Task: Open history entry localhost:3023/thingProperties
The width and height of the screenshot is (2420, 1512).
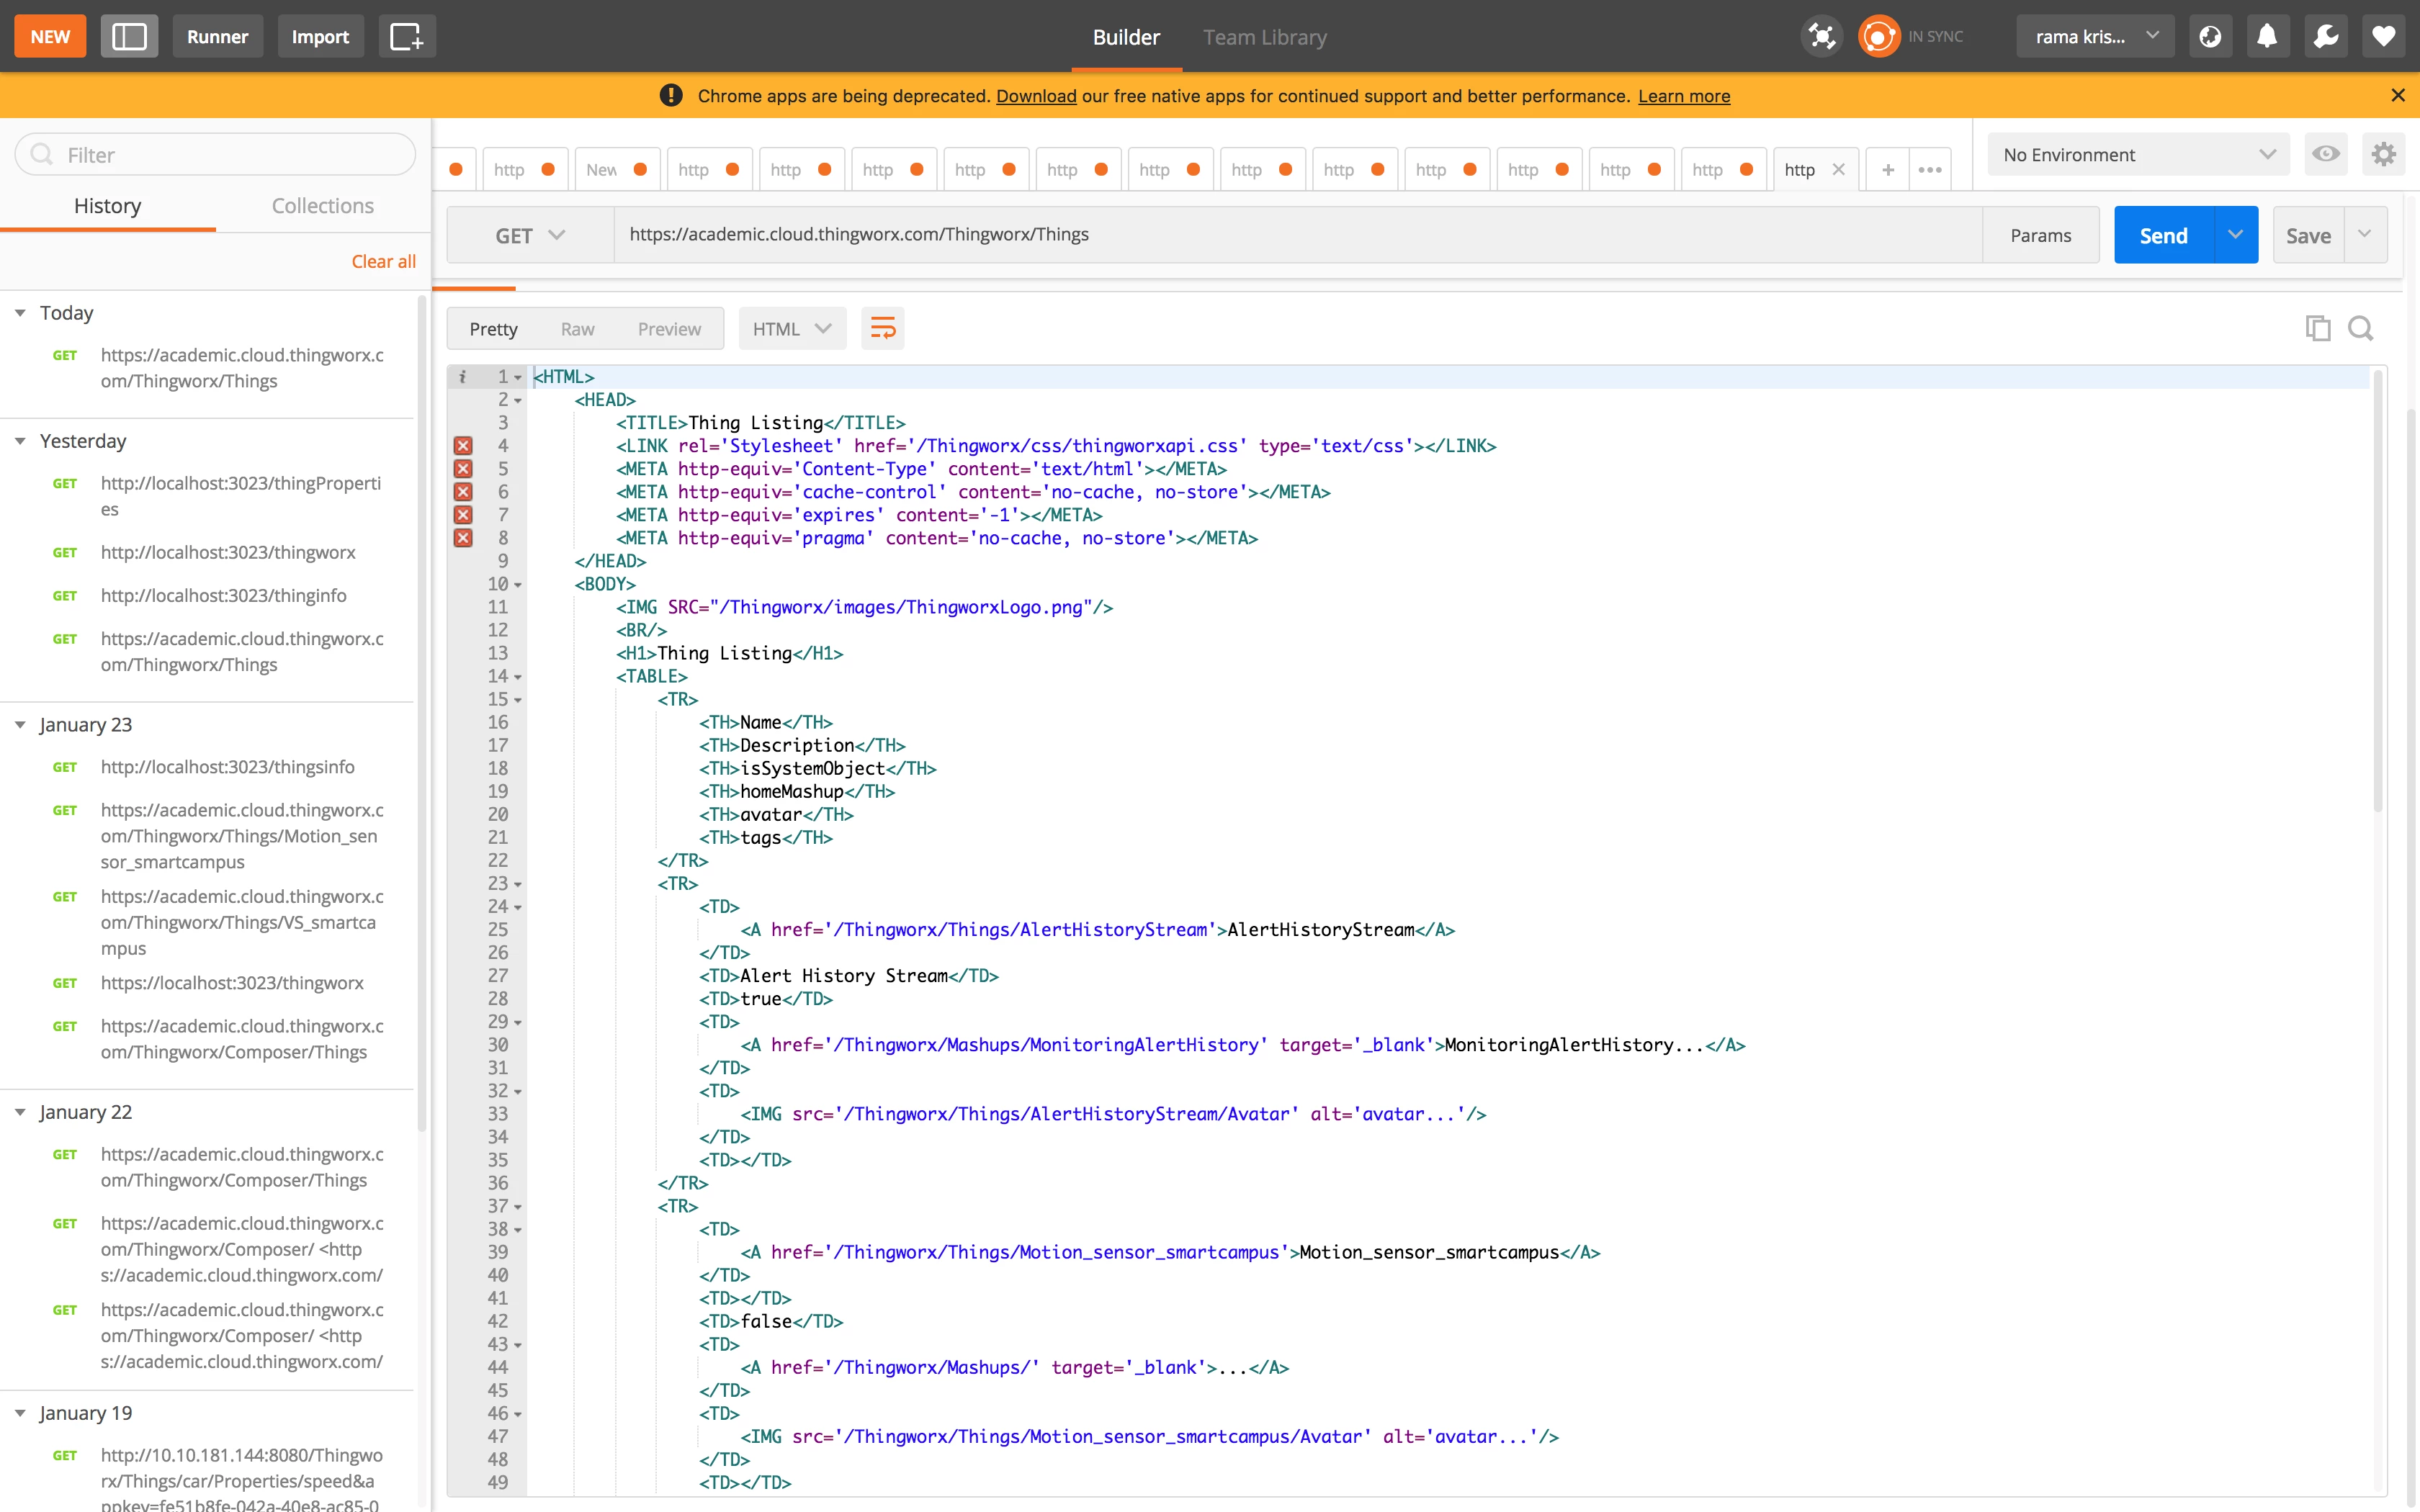Action: click(x=241, y=496)
